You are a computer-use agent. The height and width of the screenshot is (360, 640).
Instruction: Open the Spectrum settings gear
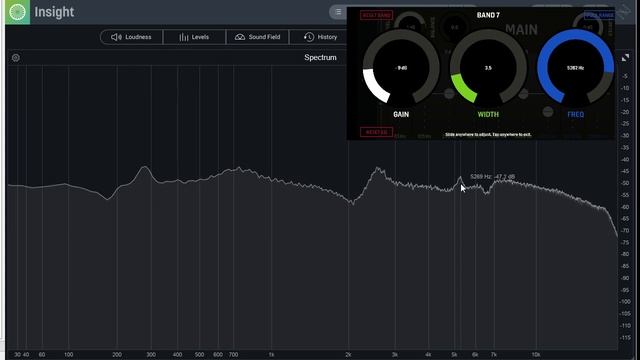(16, 58)
